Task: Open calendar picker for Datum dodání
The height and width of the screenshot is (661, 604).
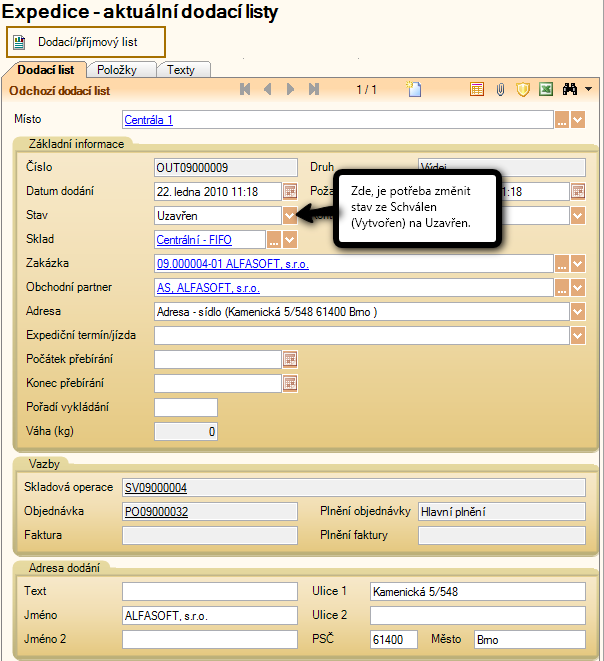Action: coord(290,191)
